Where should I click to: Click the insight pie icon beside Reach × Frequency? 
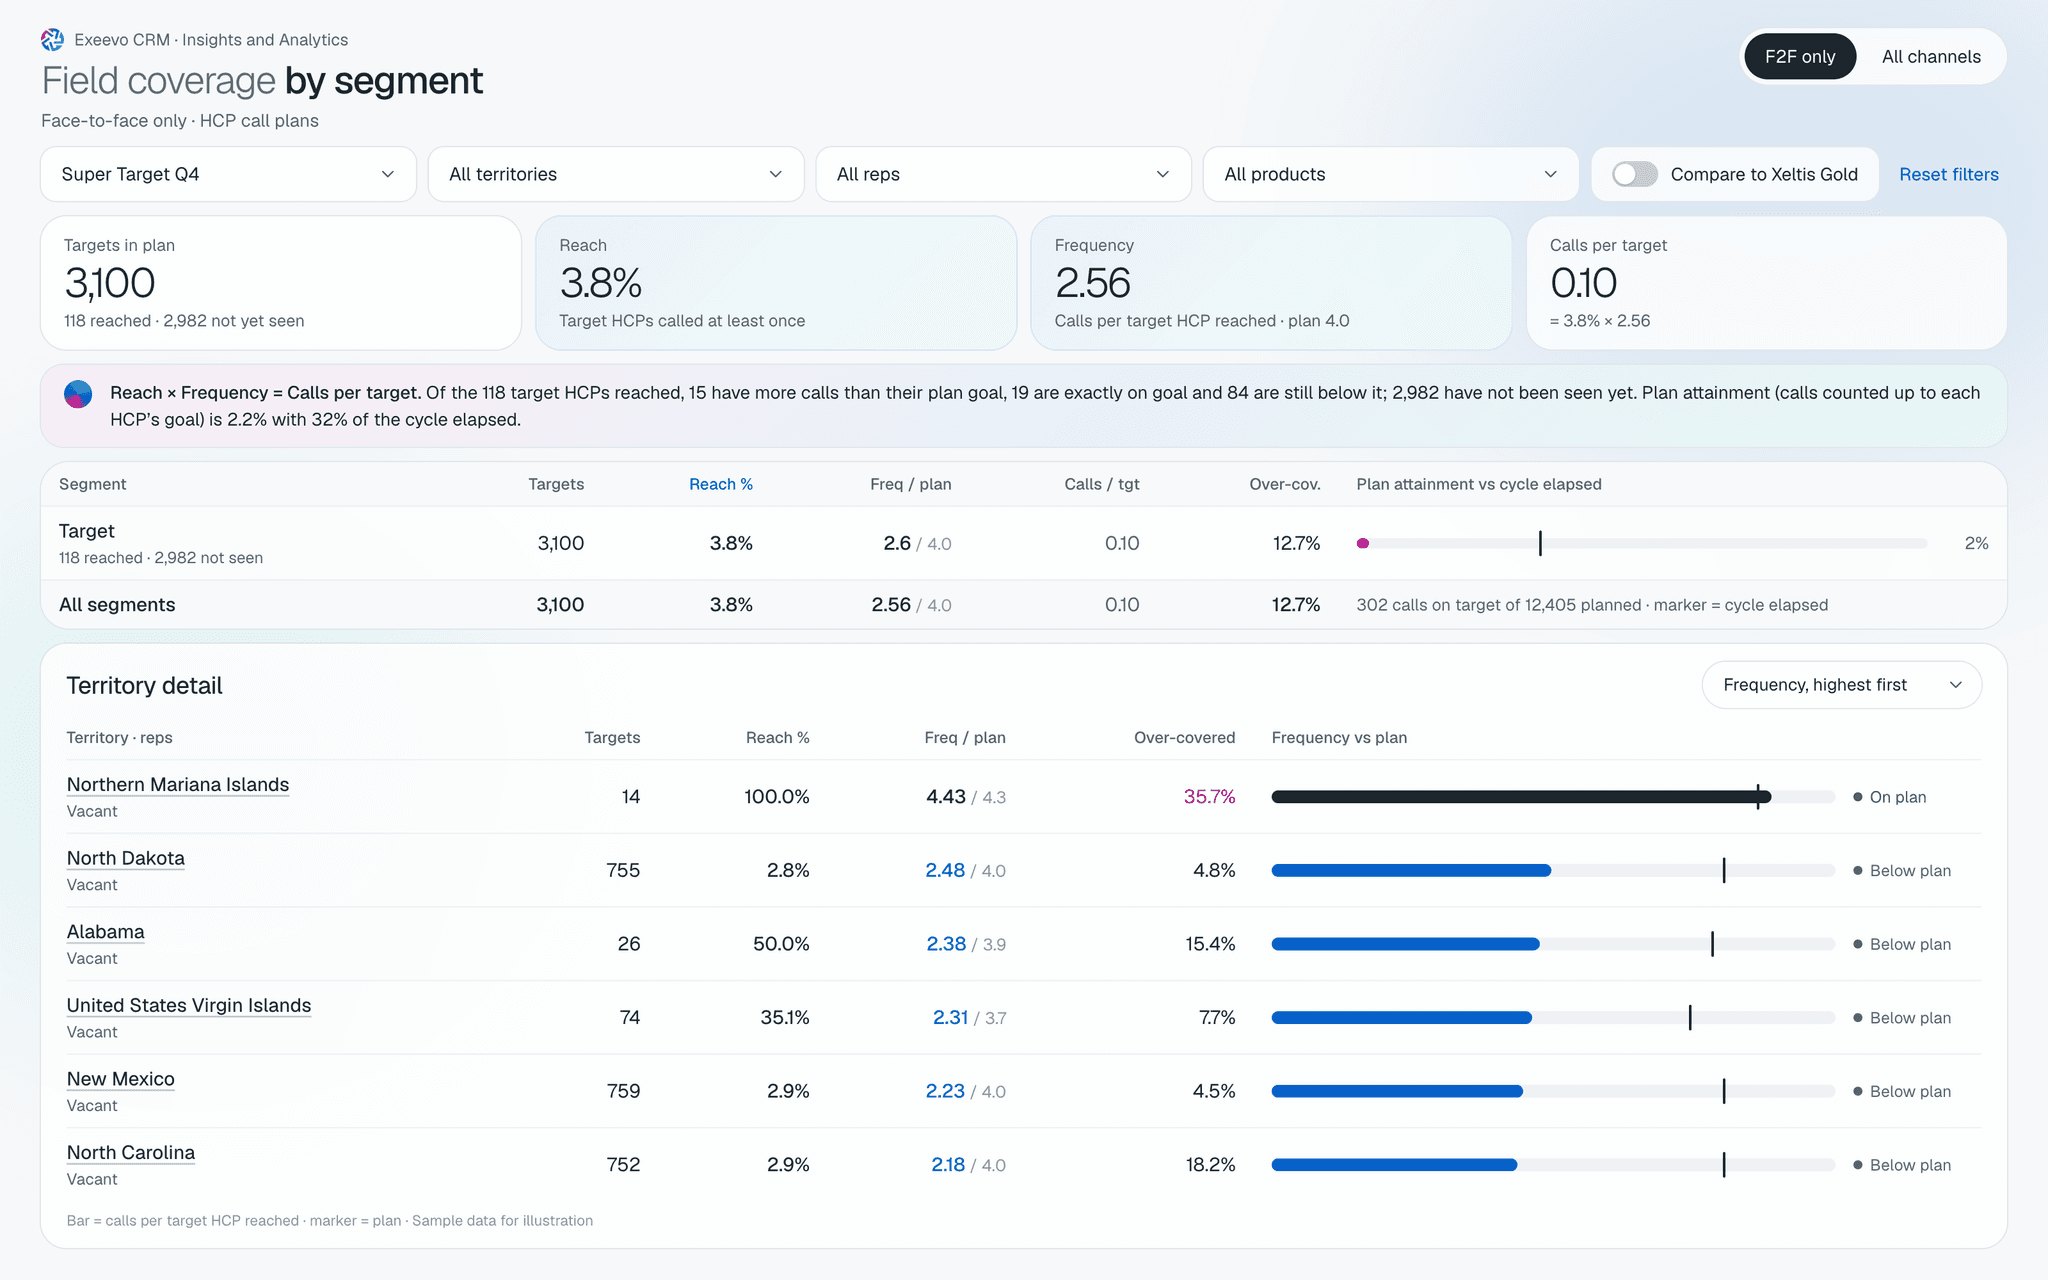point(78,394)
